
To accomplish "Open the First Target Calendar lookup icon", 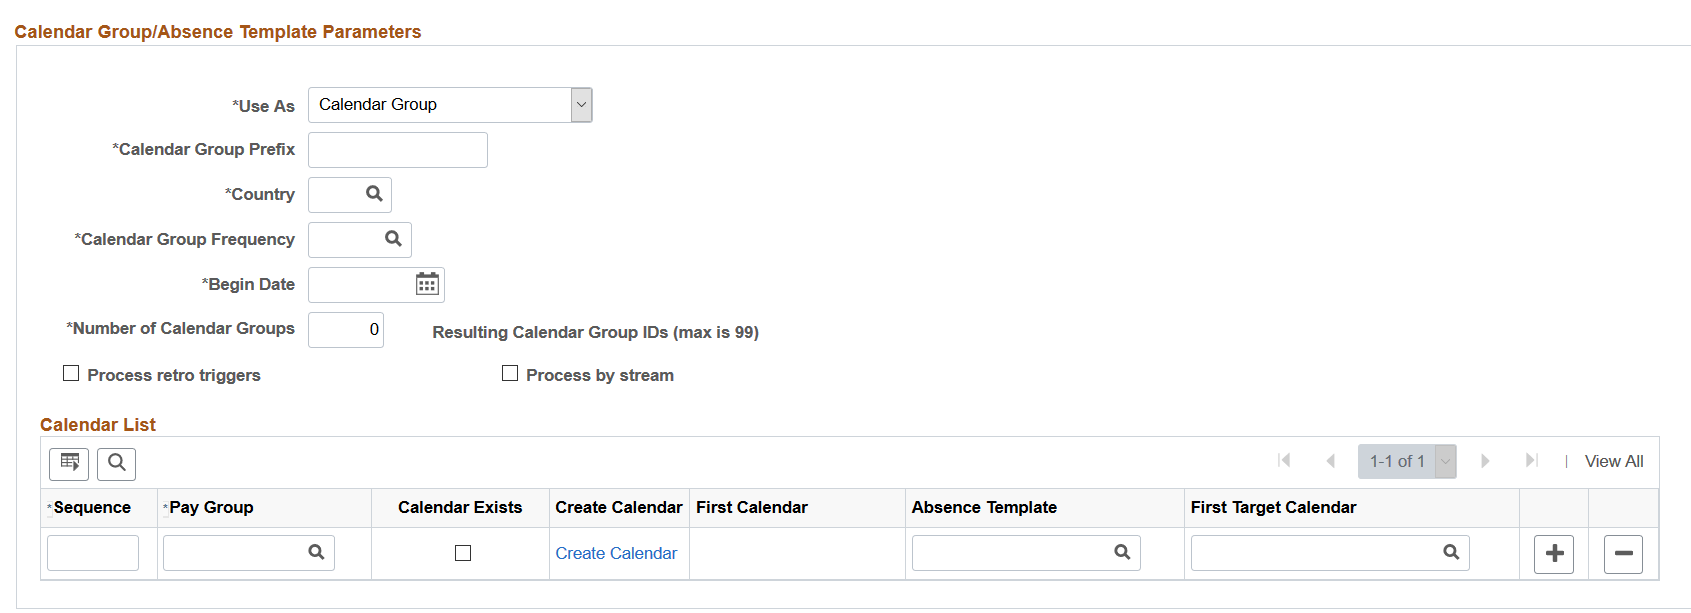I will tap(1451, 552).
